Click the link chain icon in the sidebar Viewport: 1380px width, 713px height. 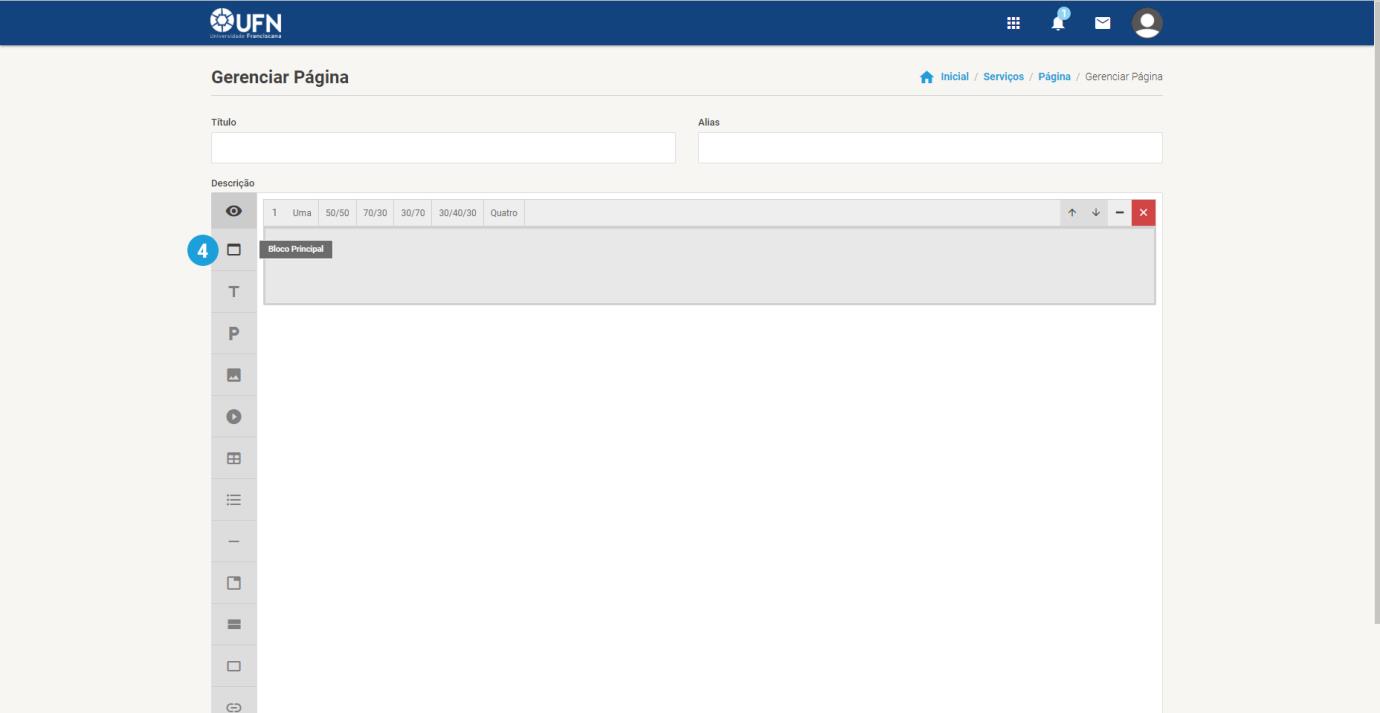[234, 705]
